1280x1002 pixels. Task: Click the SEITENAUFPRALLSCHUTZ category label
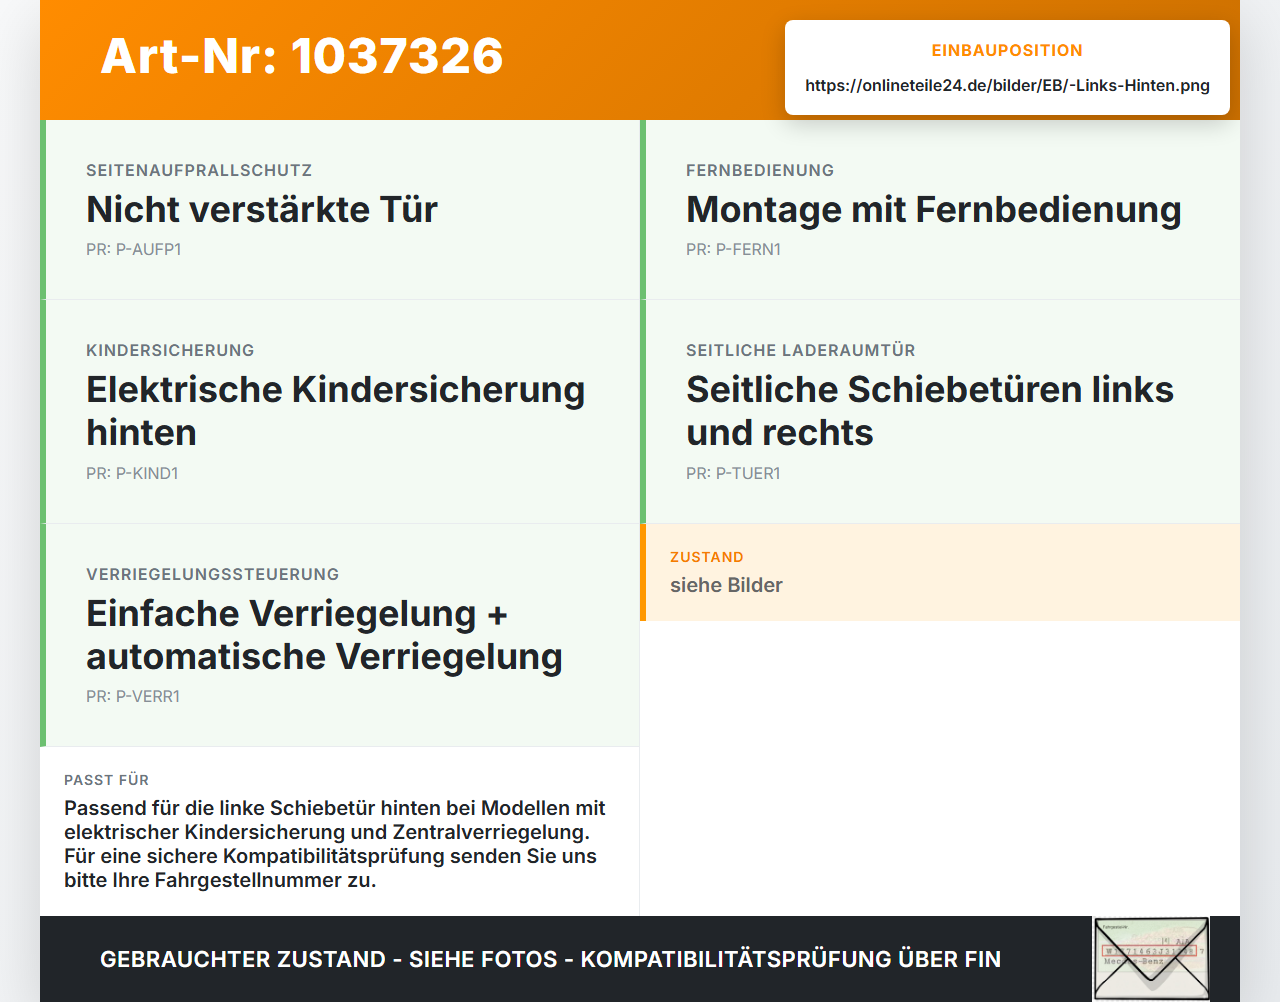pyautogui.click(x=199, y=170)
